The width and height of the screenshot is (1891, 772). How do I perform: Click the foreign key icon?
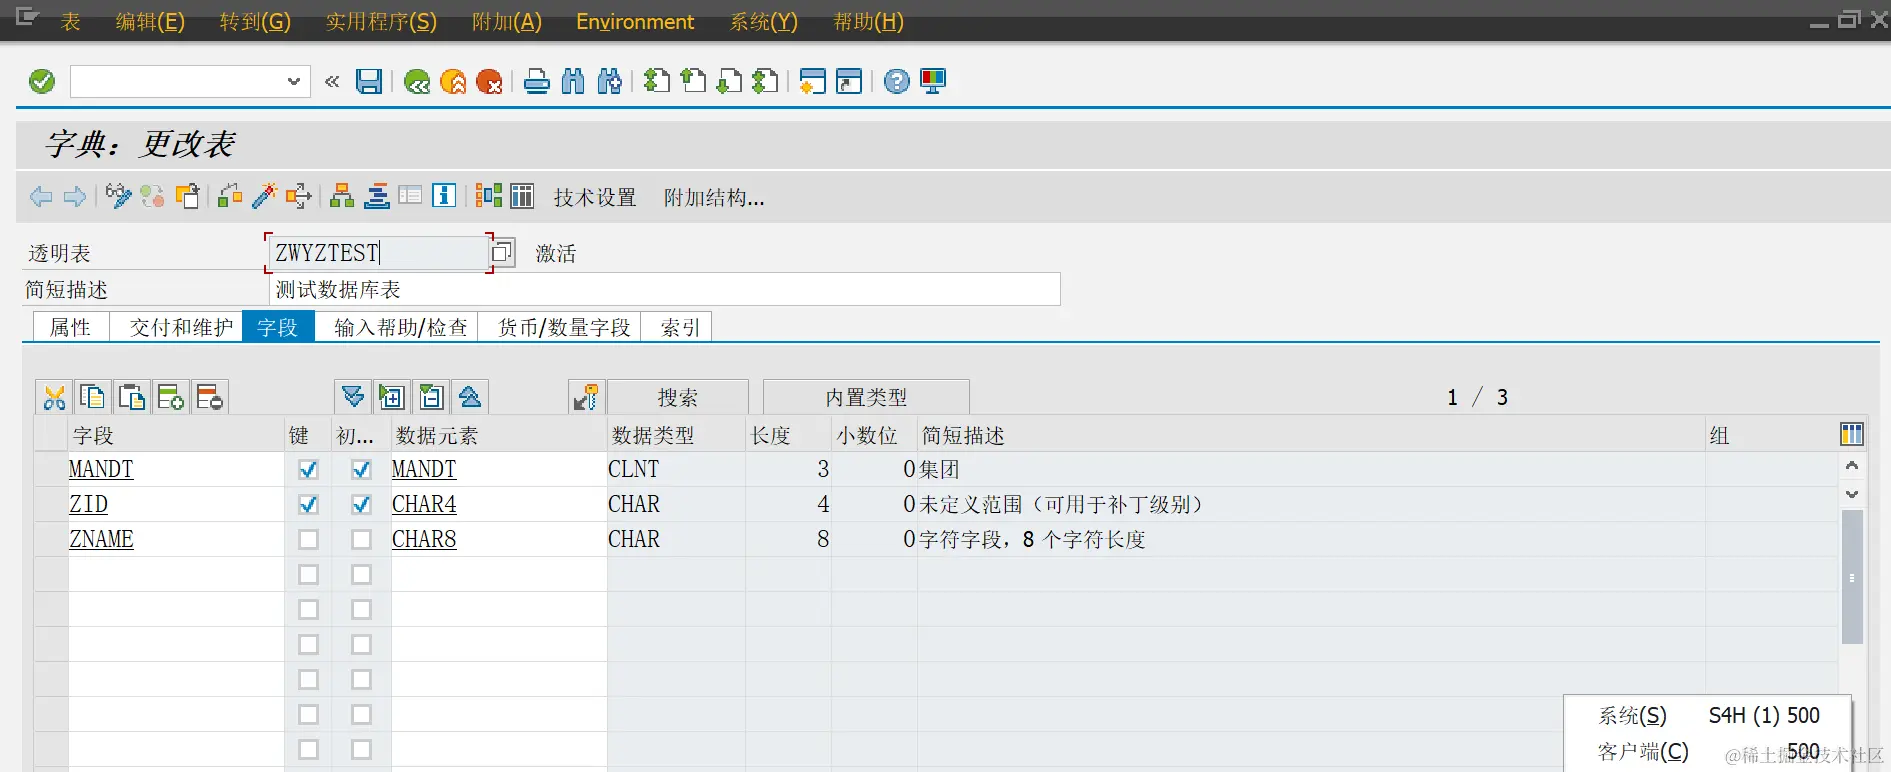point(586,397)
